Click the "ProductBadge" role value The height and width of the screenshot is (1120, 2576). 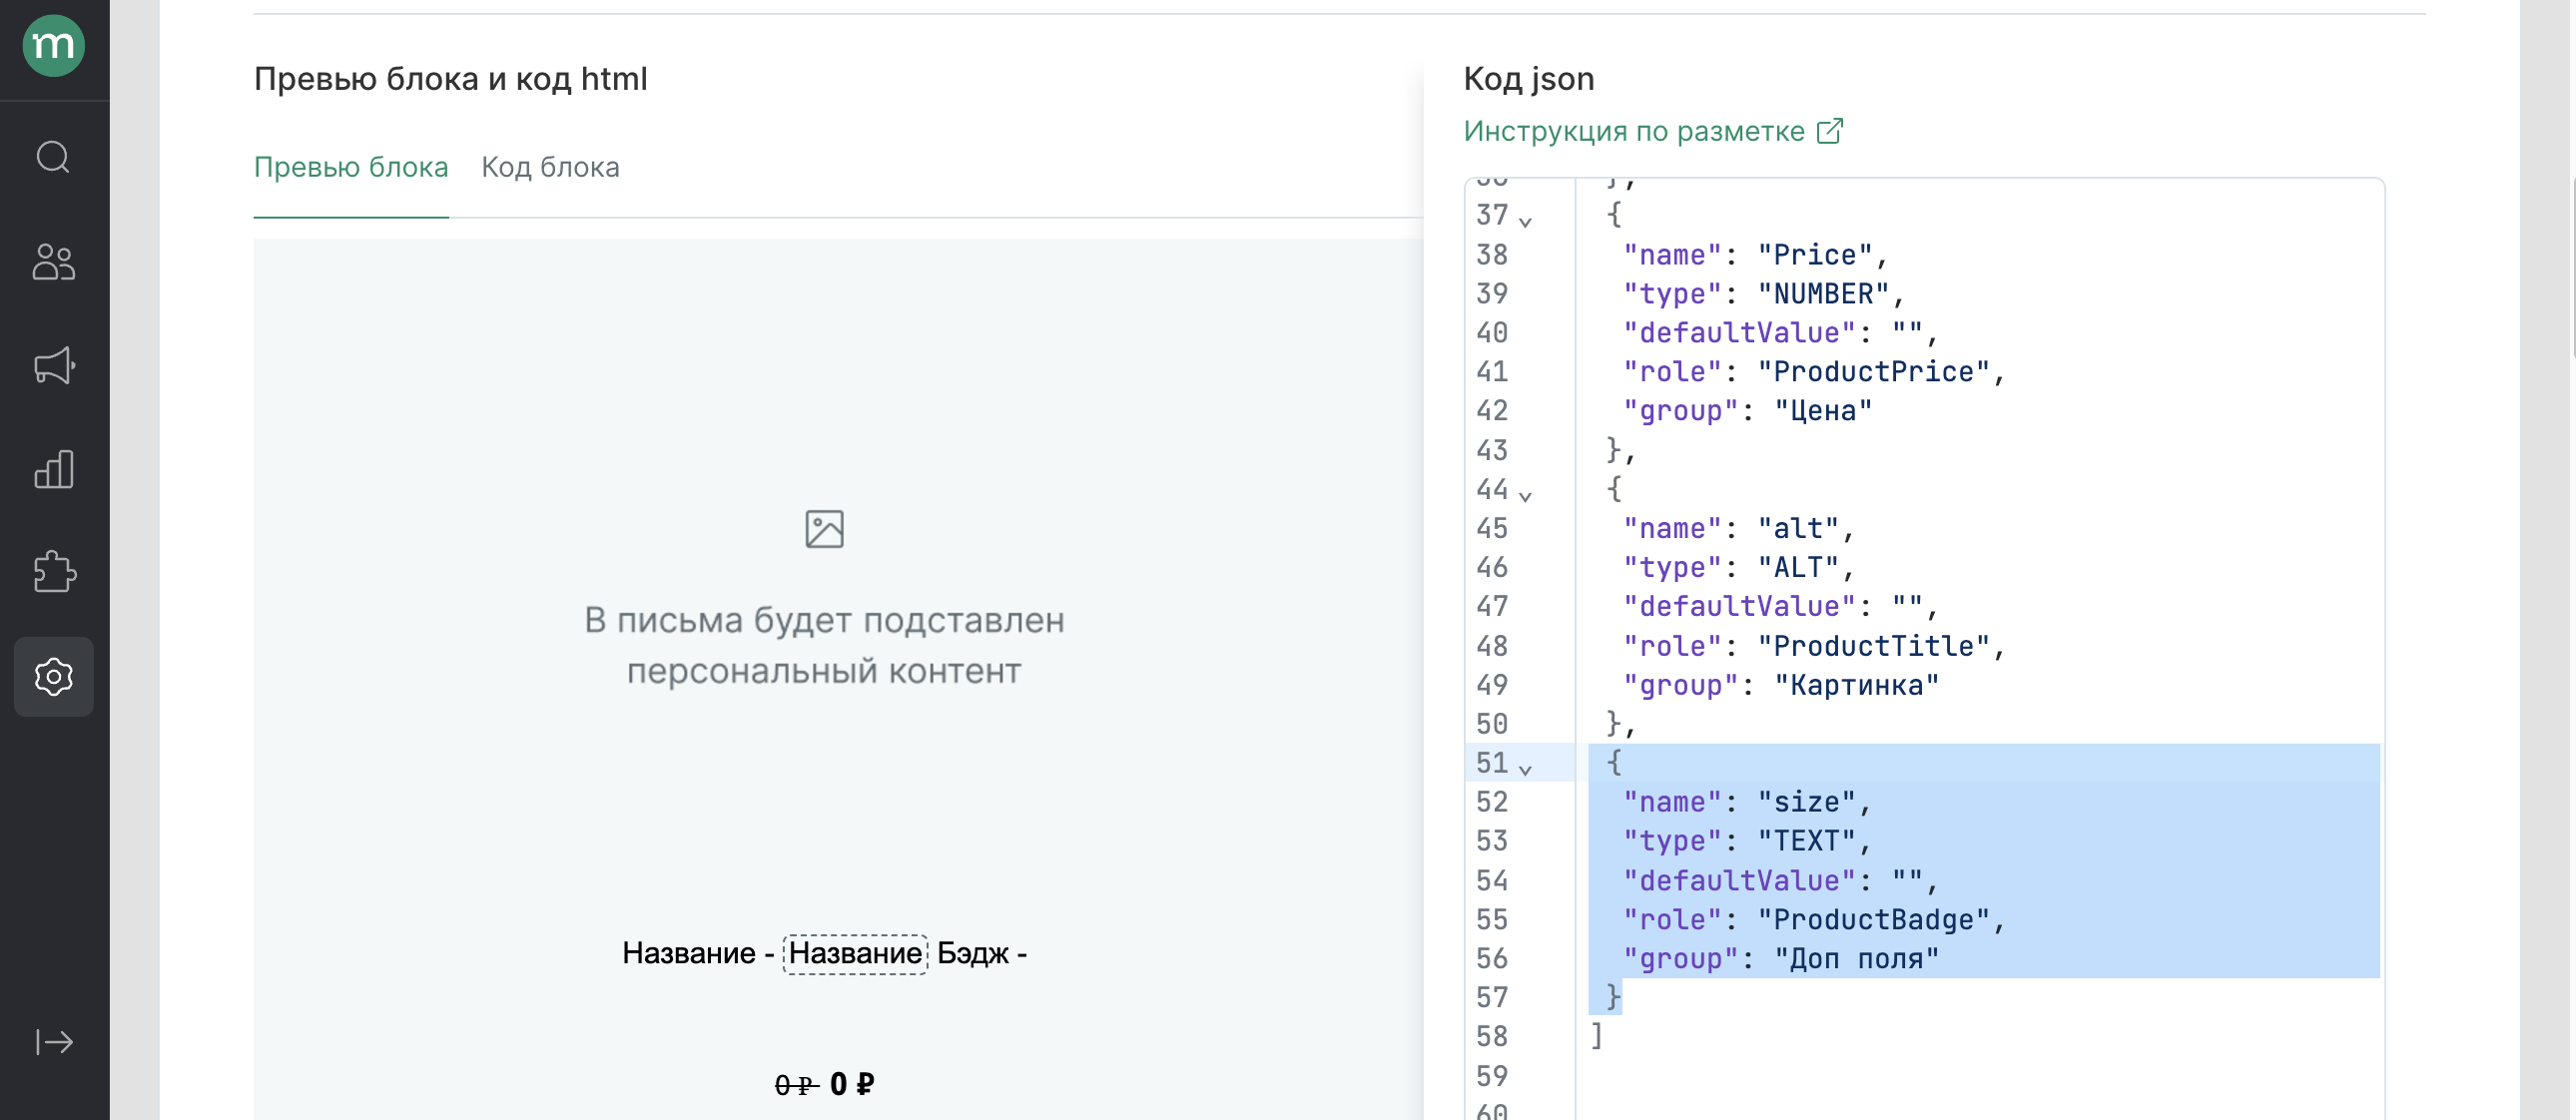(1873, 920)
